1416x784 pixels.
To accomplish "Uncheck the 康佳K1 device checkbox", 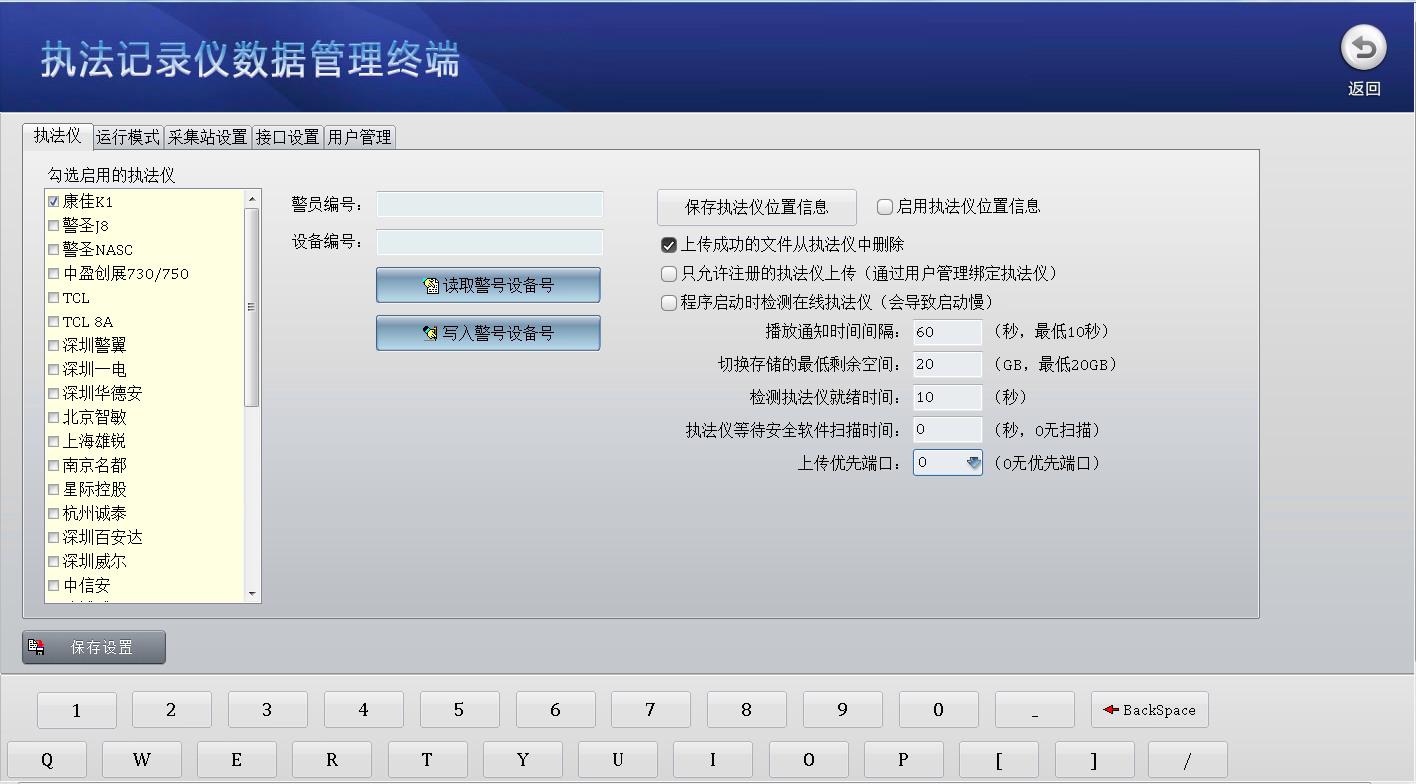I will [x=54, y=202].
